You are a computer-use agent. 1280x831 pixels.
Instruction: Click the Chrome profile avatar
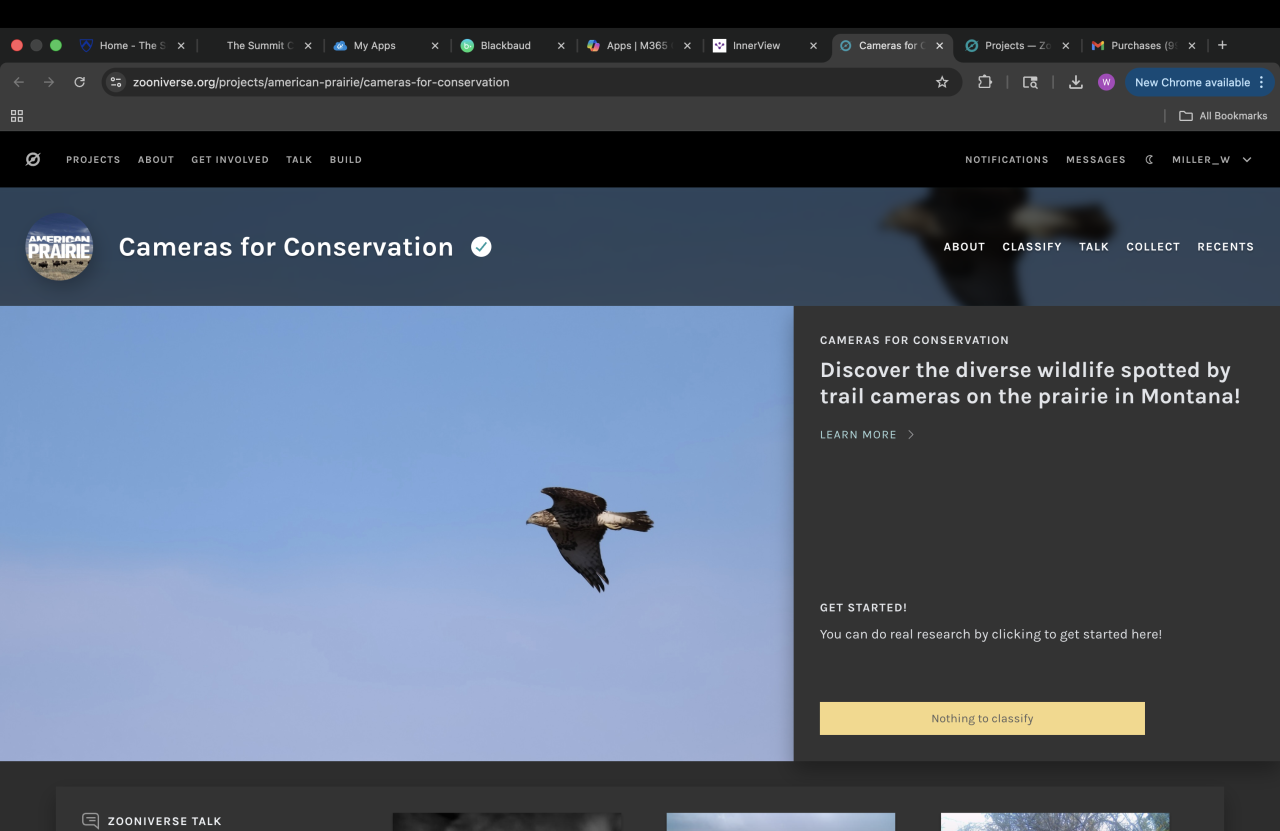tap(1106, 82)
